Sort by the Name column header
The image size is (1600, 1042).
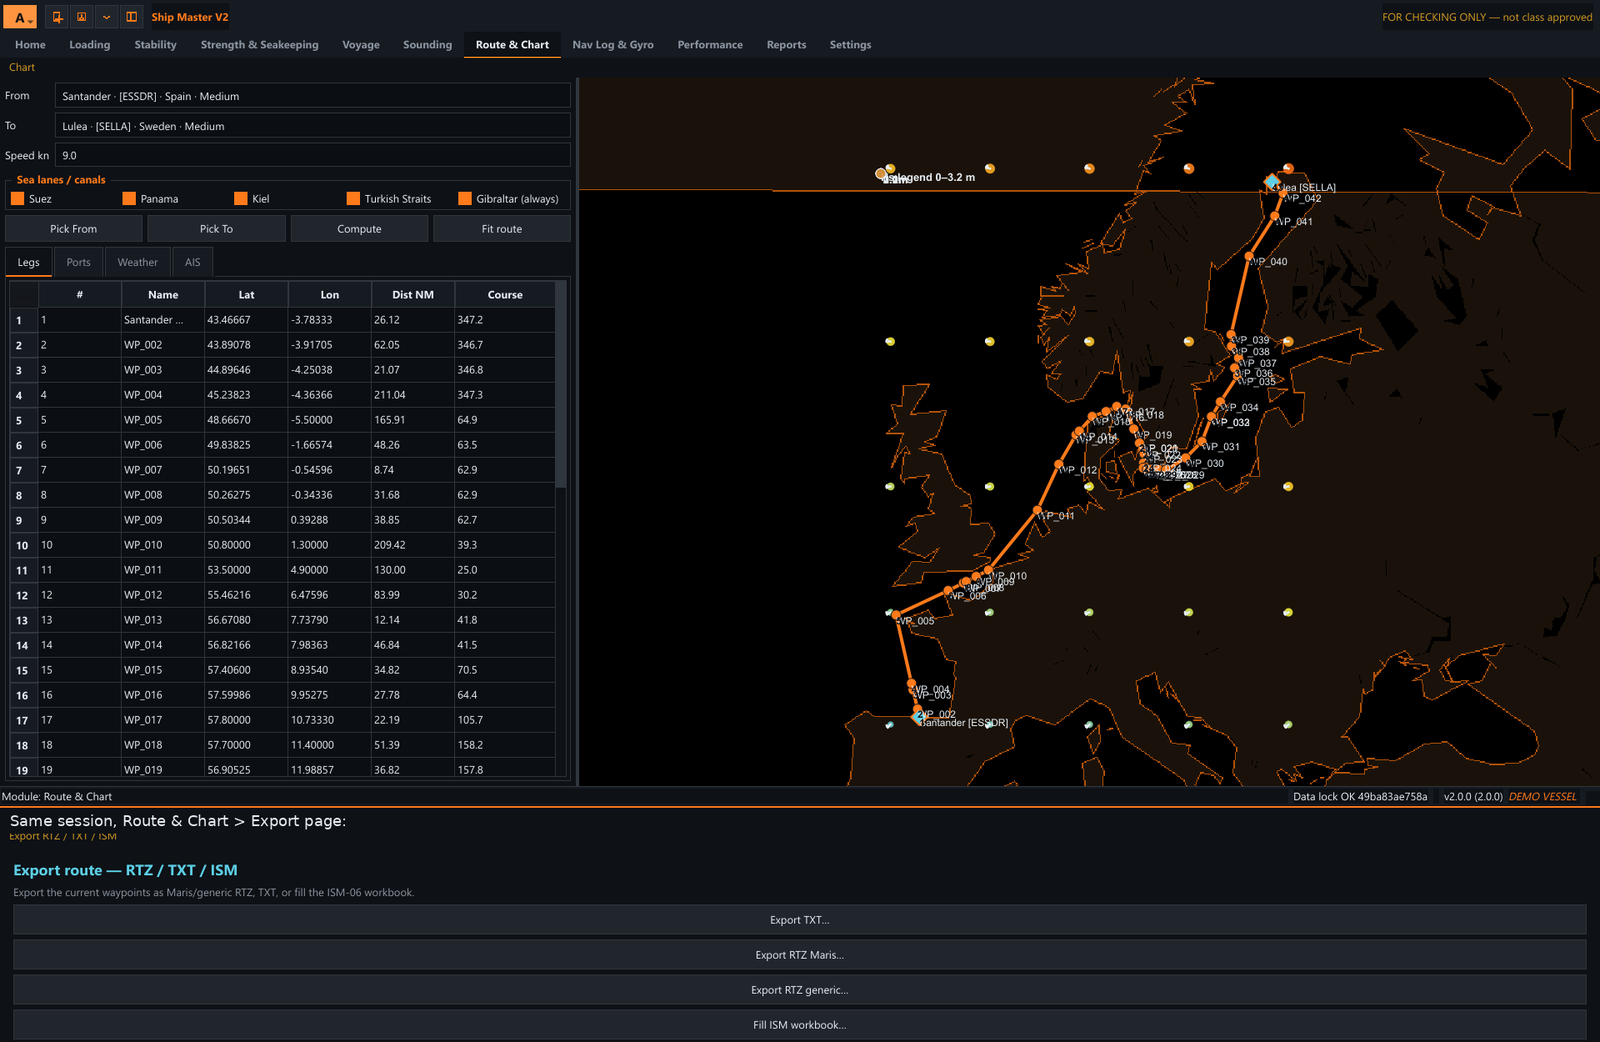click(x=163, y=295)
